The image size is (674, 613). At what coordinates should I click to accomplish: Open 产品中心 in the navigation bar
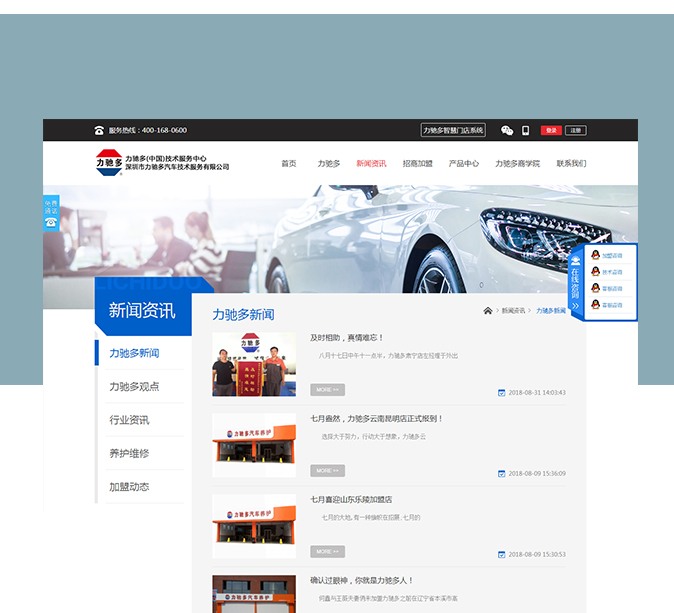coord(463,163)
